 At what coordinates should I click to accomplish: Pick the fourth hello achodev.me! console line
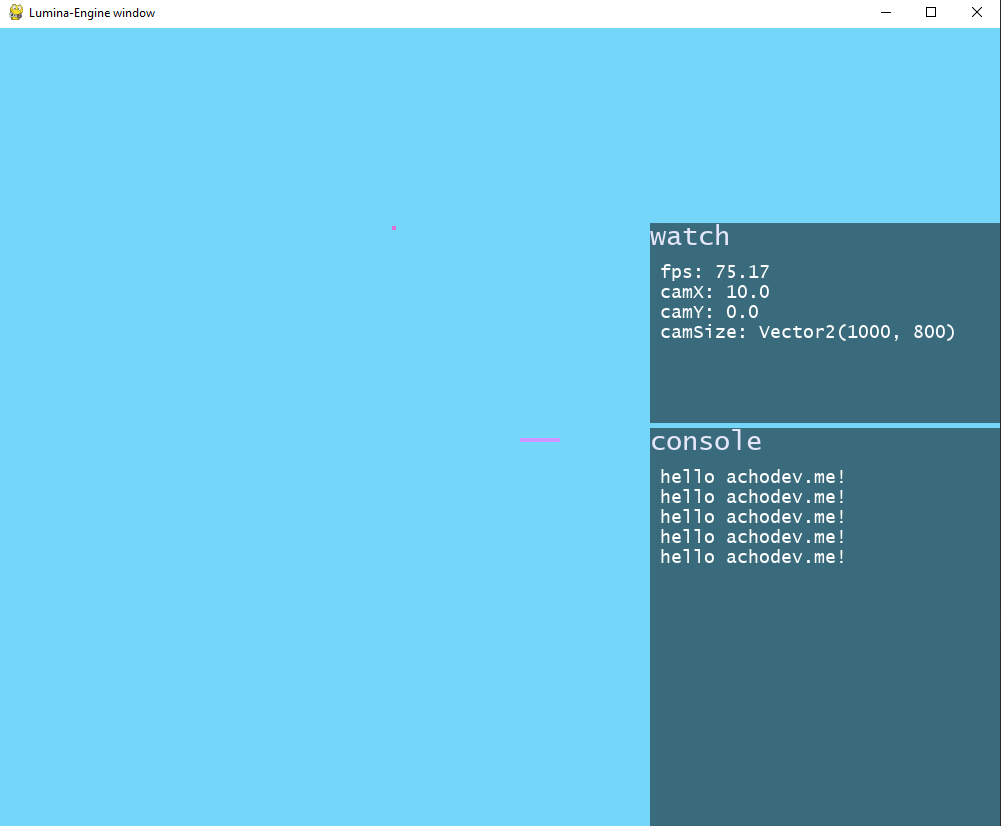[x=753, y=537]
